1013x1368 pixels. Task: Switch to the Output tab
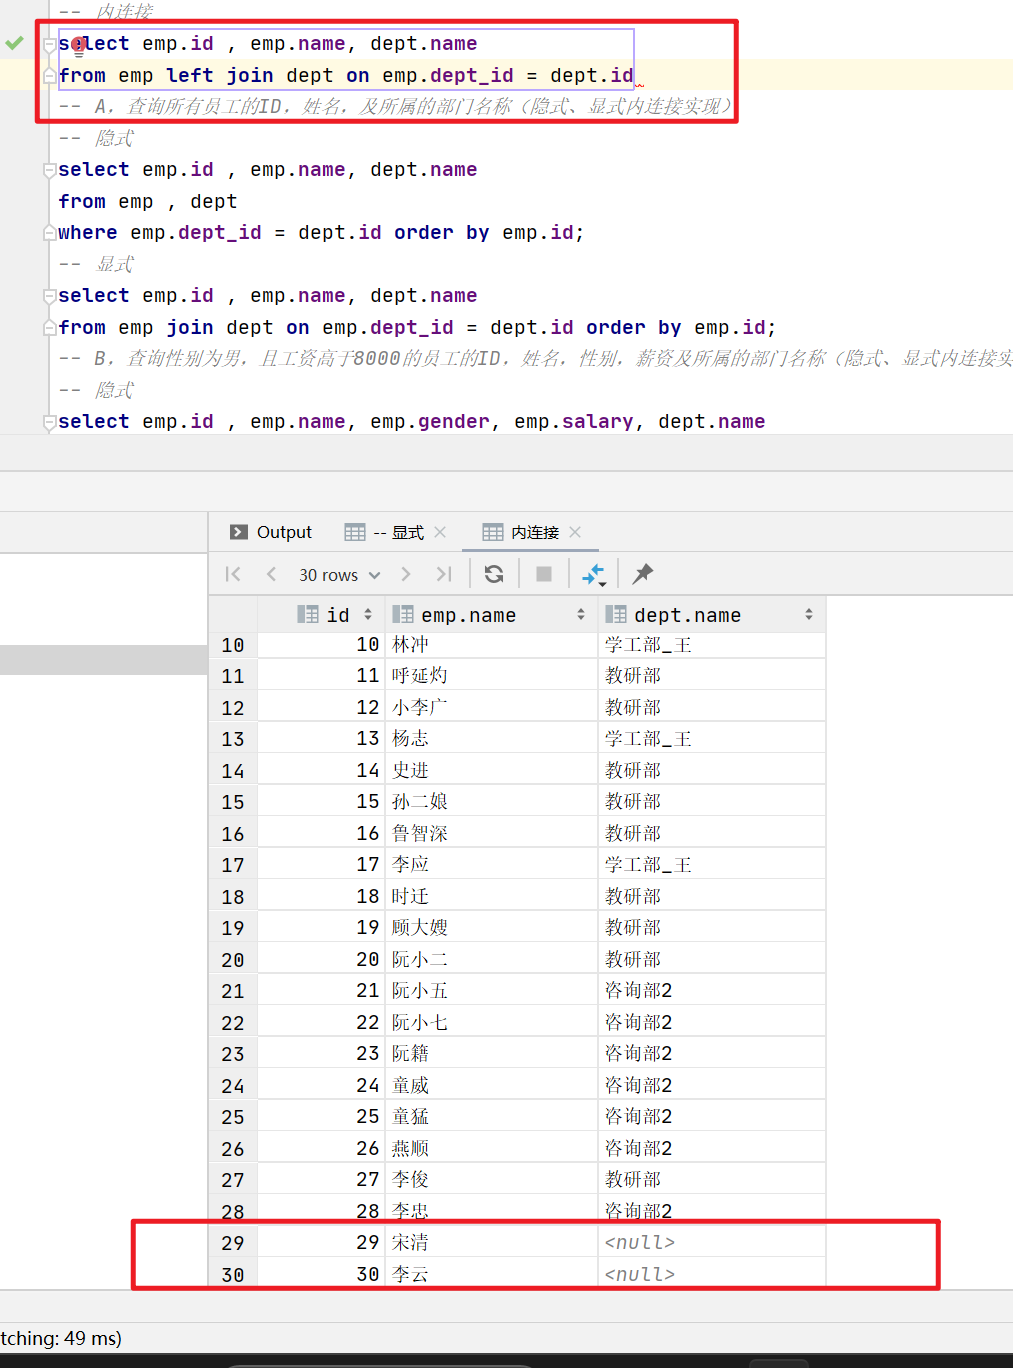271,532
